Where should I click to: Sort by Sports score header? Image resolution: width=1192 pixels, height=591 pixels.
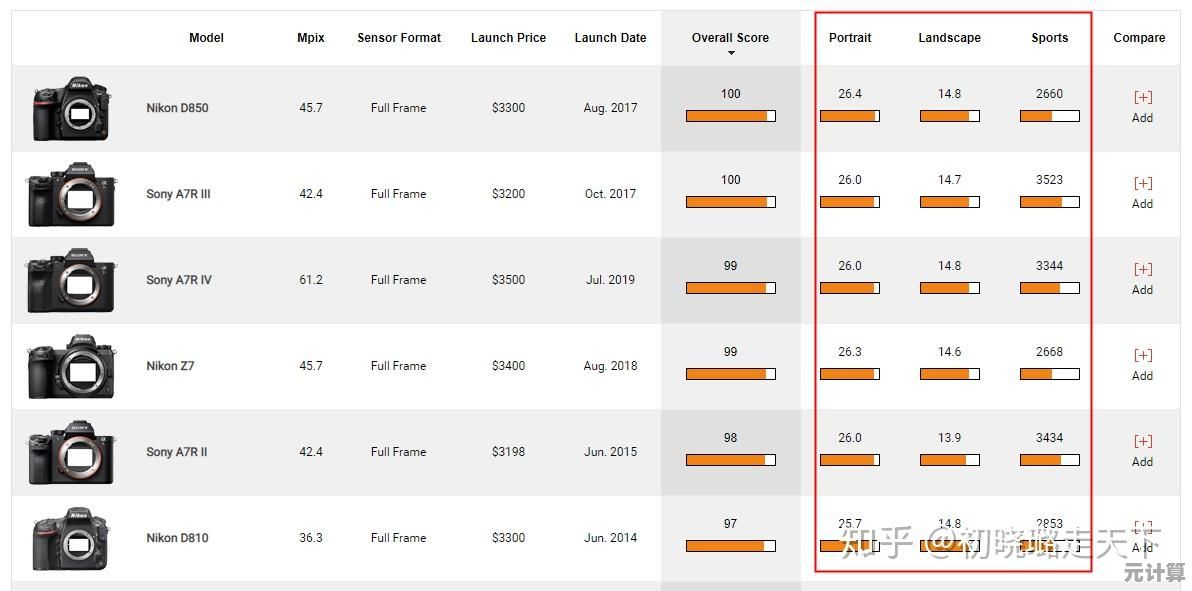click(1049, 38)
